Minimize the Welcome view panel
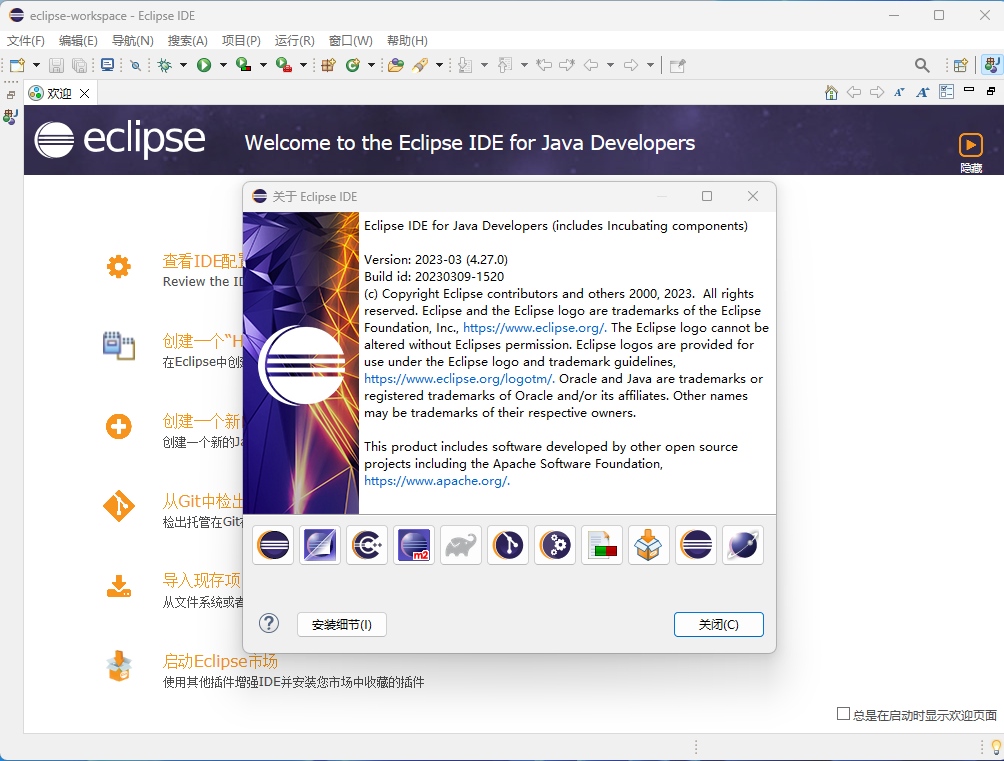This screenshot has width=1004, height=761. coord(969,90)
